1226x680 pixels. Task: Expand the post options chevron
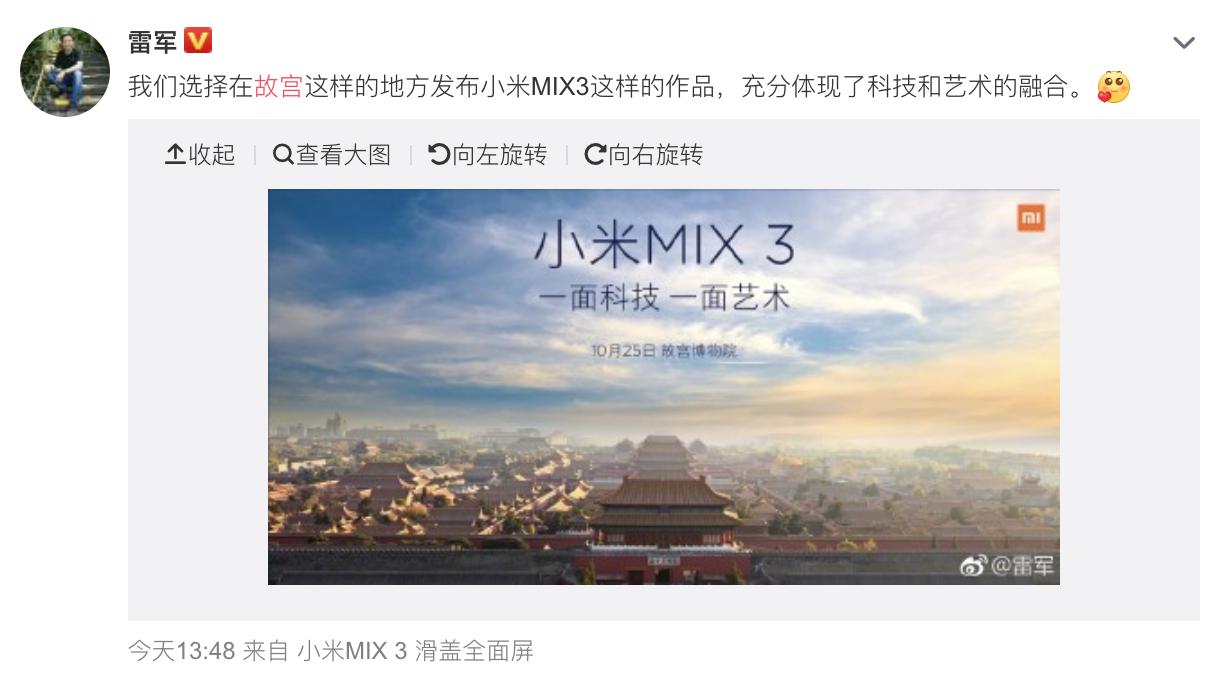pyautogui.click(x=1183, y=43)
